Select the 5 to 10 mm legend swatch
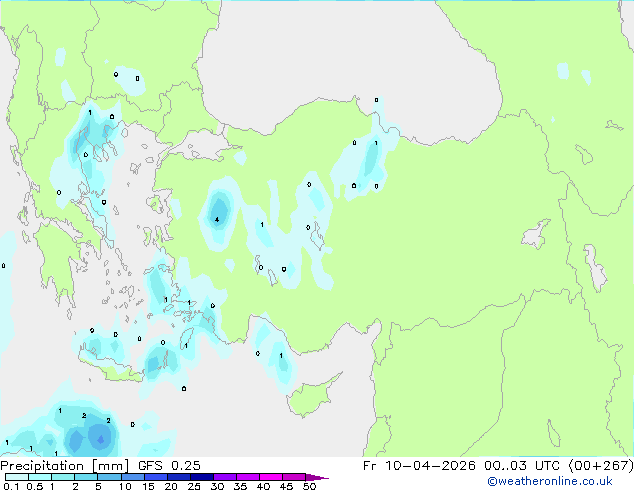The width and height of the screenshot is (634, 490). (109, 477)
